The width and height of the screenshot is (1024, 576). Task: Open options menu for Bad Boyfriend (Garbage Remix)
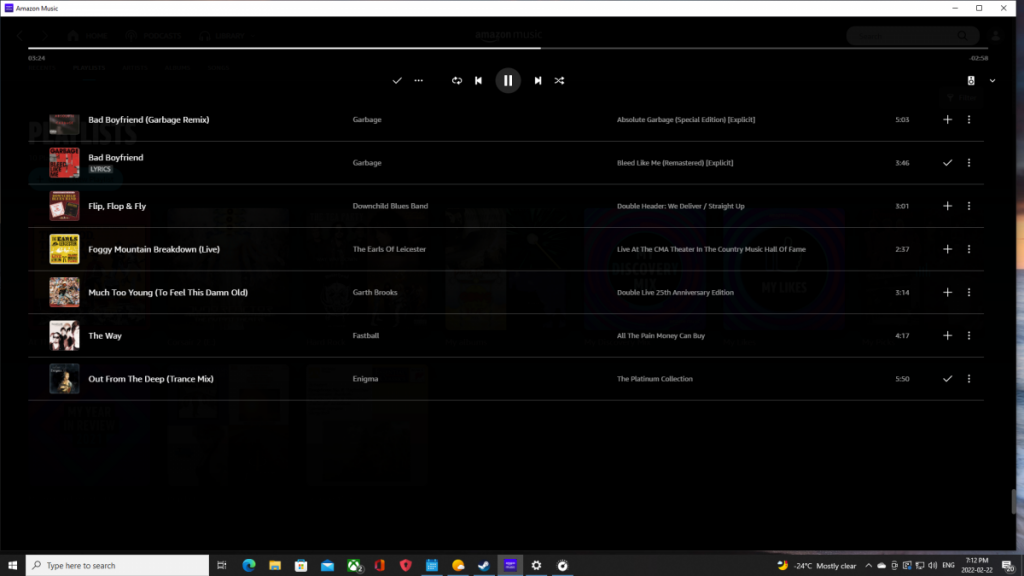click(x=968, y=120)
